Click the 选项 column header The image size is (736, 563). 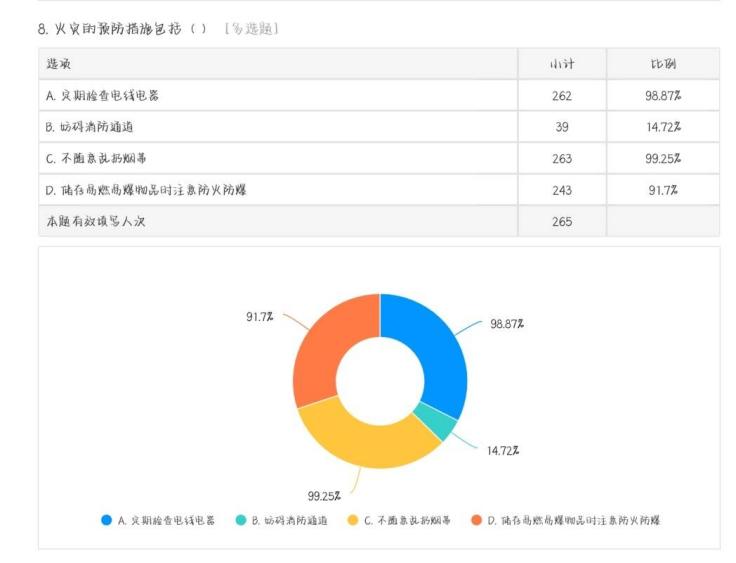tap(58, 64)
